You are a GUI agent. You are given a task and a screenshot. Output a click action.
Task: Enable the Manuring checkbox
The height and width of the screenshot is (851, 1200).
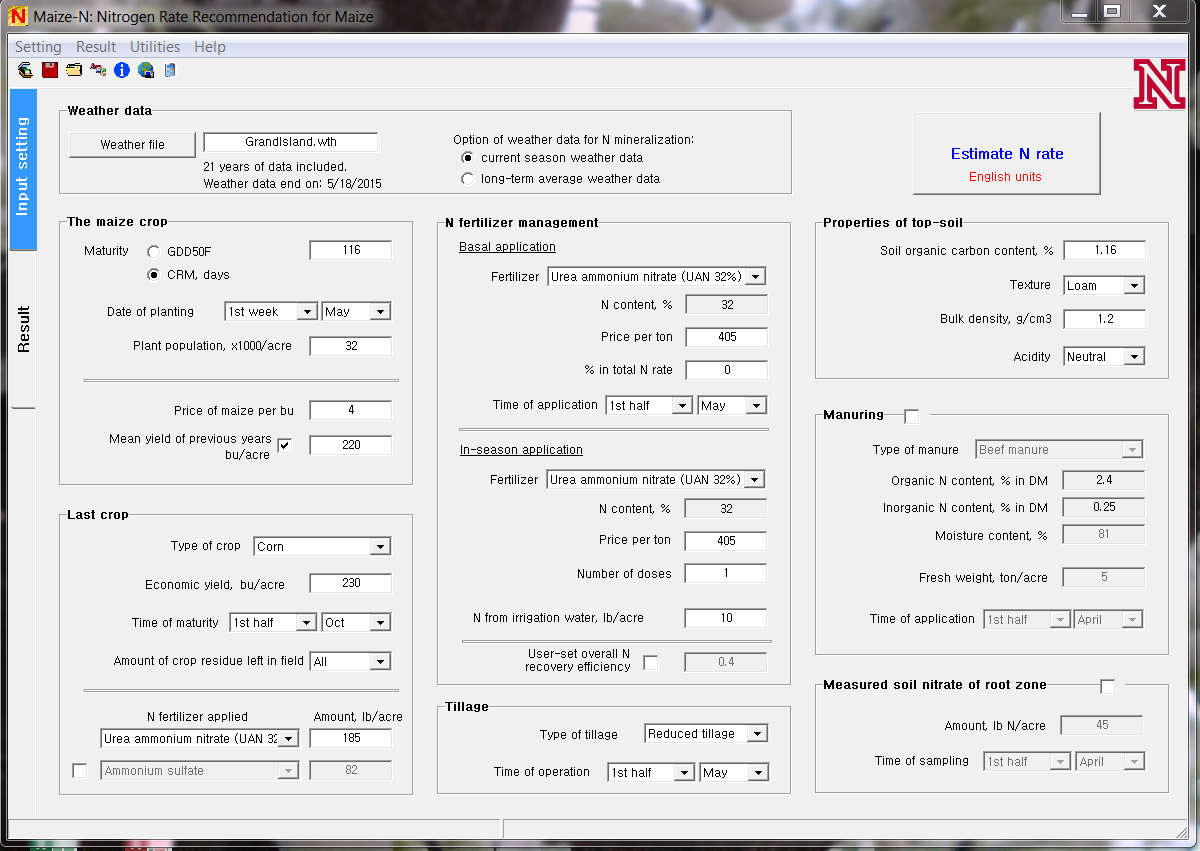pos(911,416)
